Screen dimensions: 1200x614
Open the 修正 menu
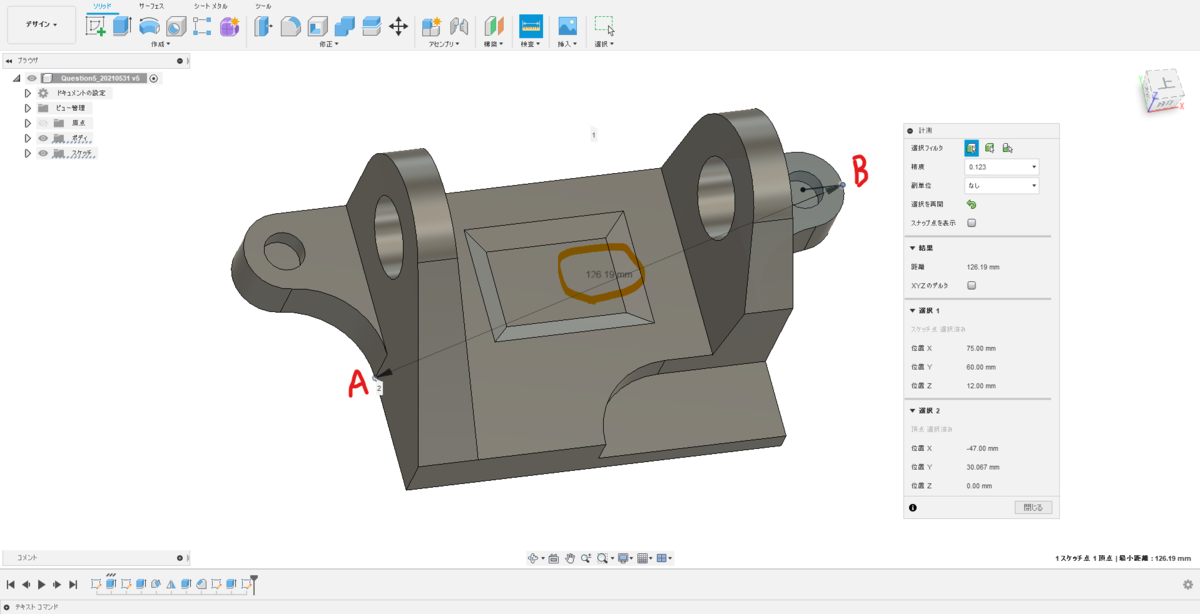pyautogui.click(x=329, y=44)
